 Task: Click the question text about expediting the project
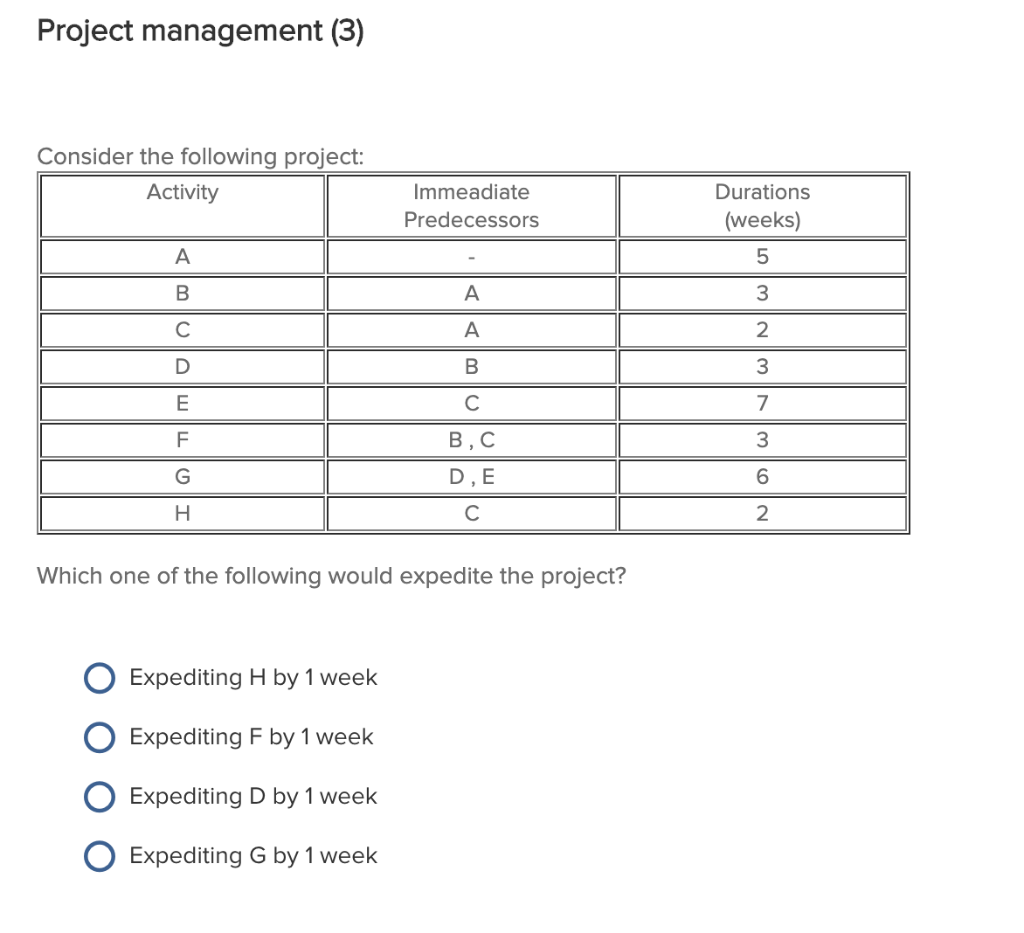(331, 576)
